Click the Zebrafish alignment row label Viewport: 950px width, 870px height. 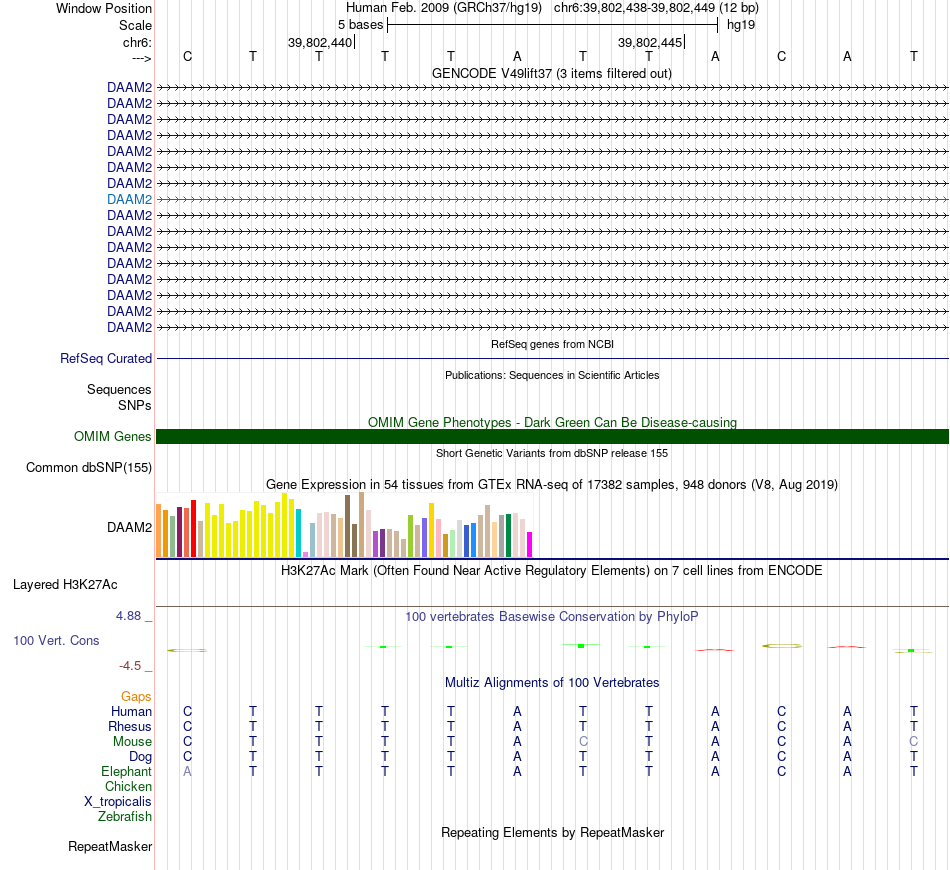[124, 816]
